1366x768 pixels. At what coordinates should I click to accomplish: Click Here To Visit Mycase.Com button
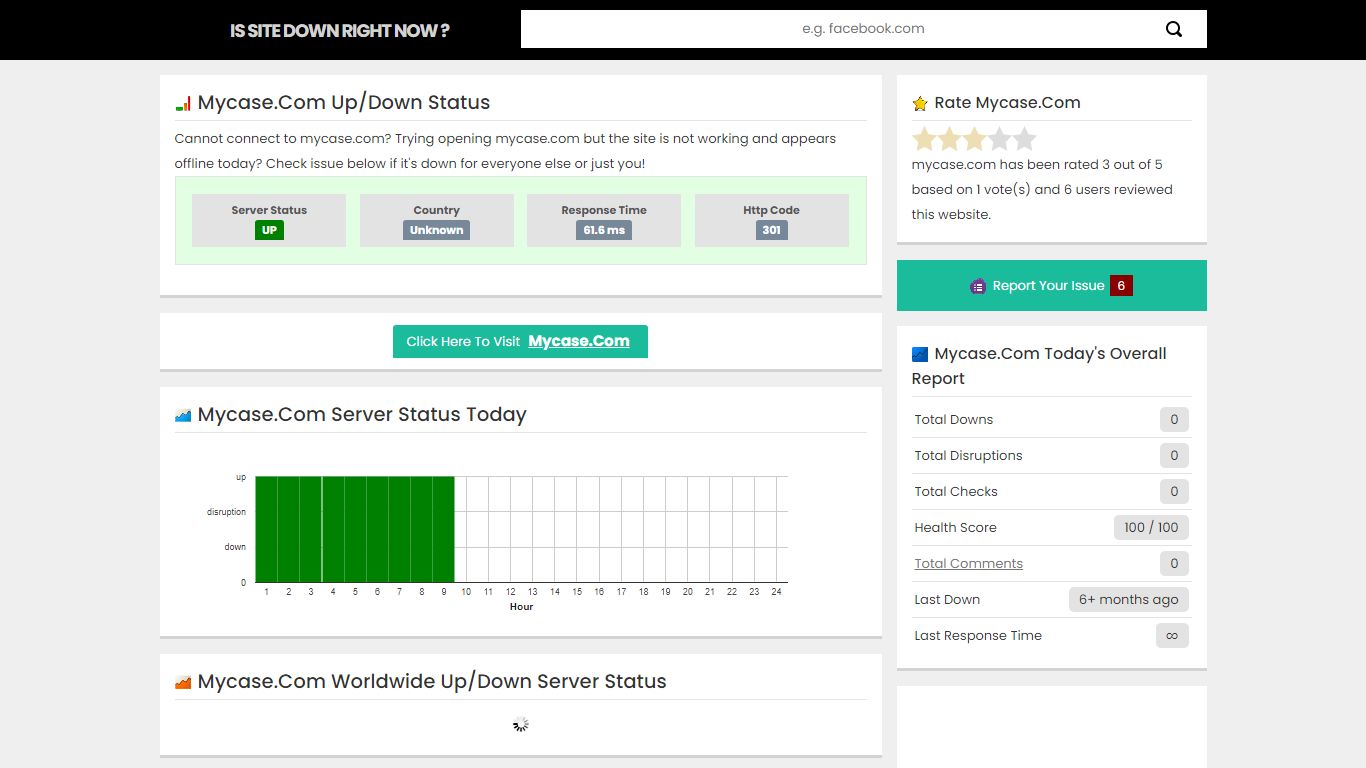tap(520, 341)
